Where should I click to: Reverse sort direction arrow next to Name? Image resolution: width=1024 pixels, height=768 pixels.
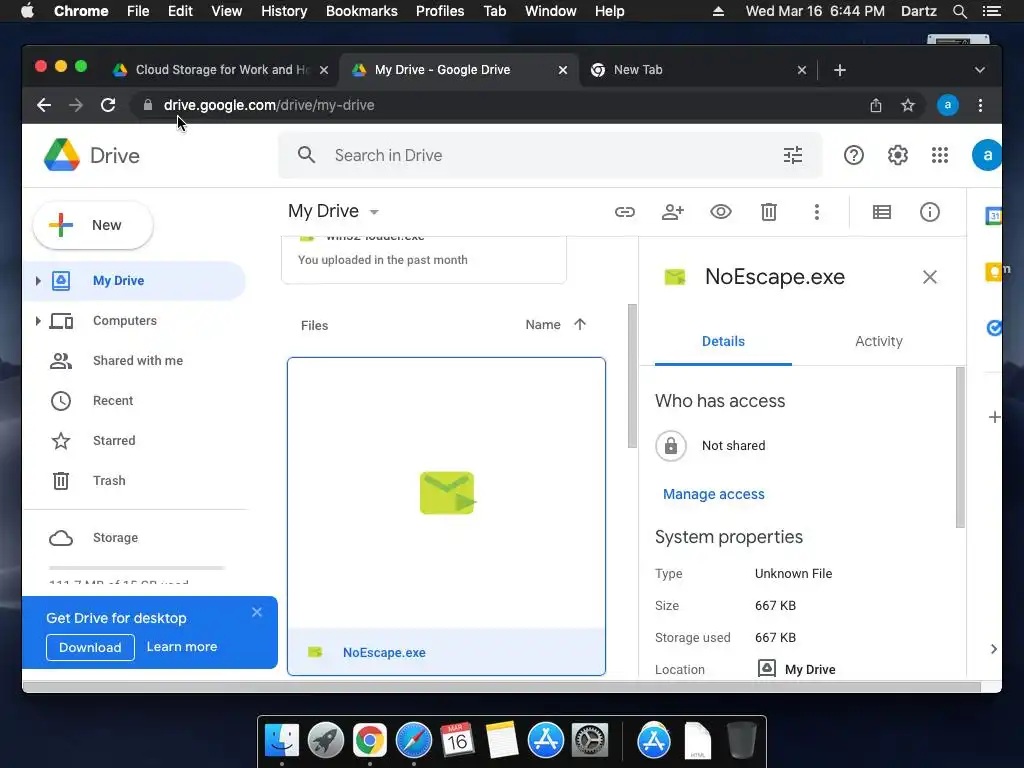(580, 325)
